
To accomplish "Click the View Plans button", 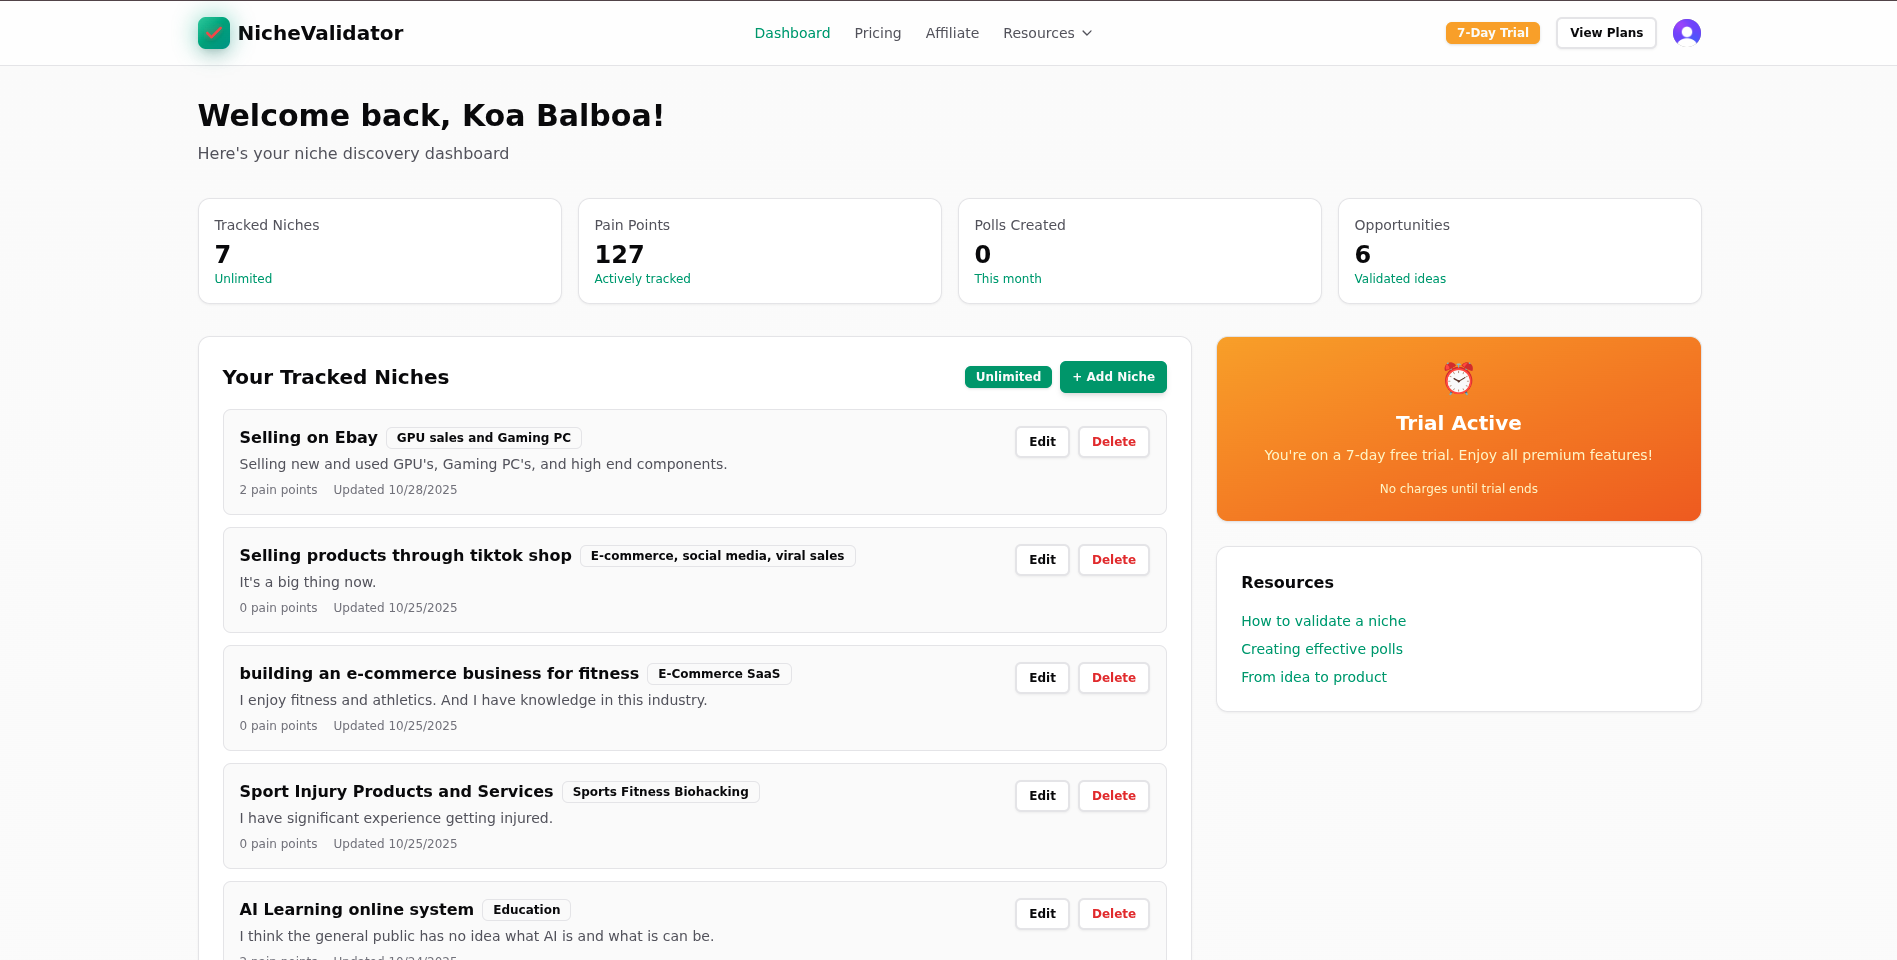I will coord(1605,32).
